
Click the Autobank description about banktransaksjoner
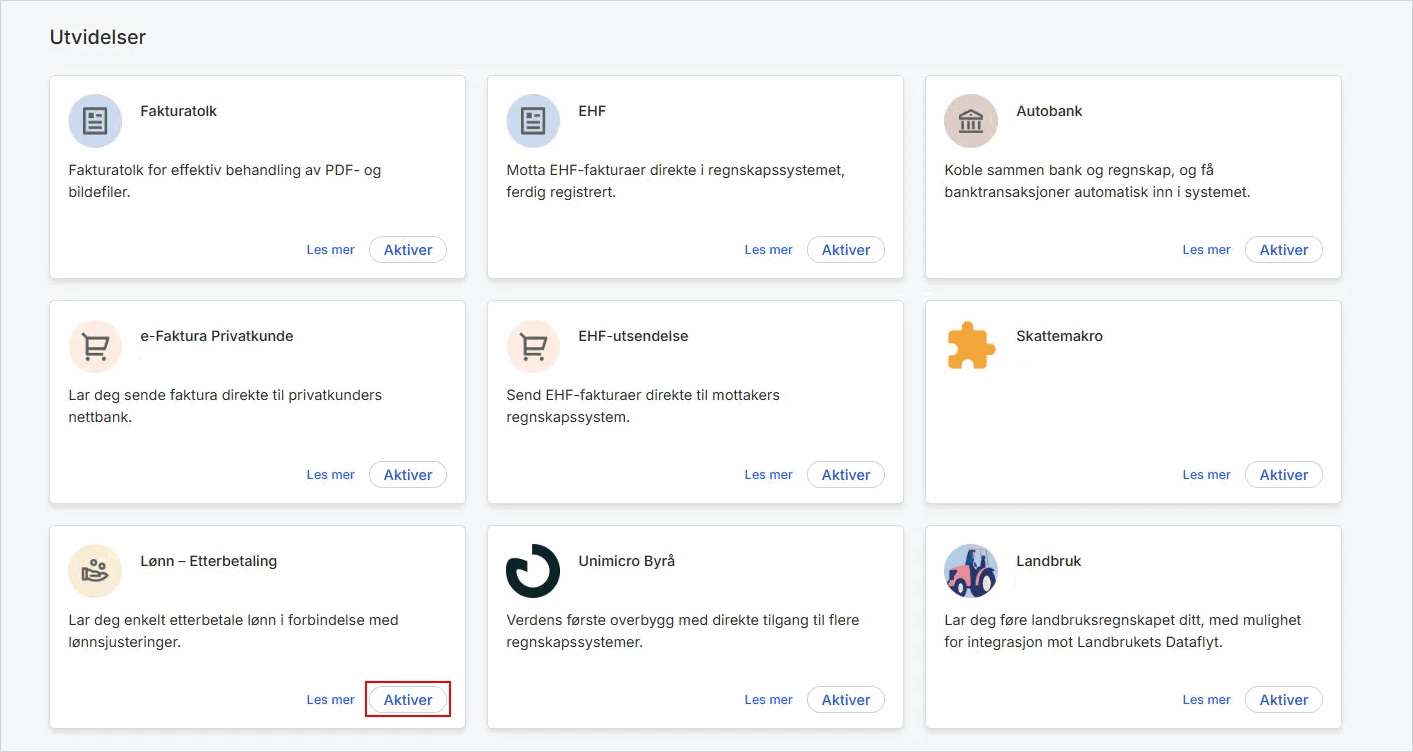[x=1097, y=181]
